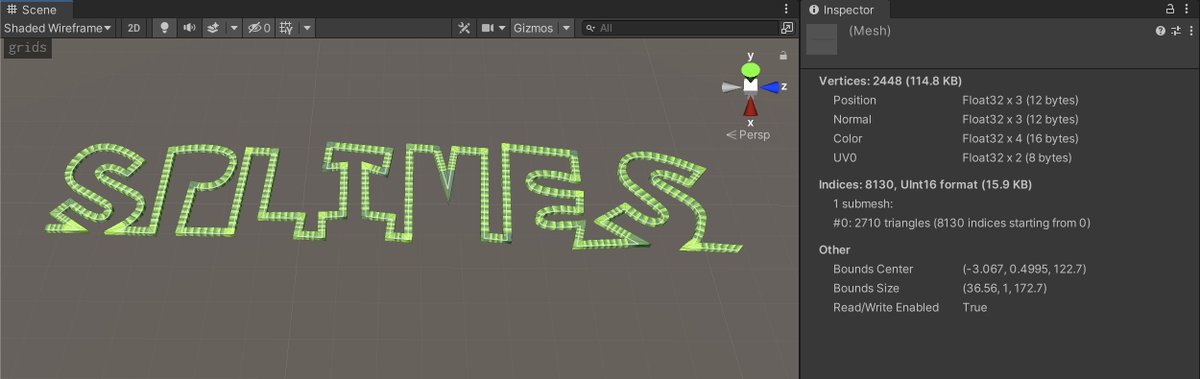Toggle the Persp projection label
Screen dimensions: 1200x379
click(748, 134)
